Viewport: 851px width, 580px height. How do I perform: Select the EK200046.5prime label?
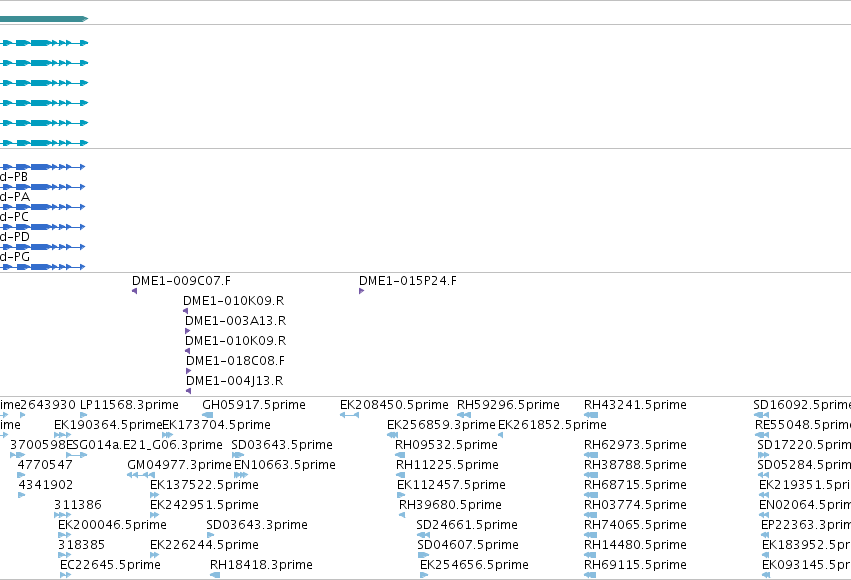tap(112, 525)
